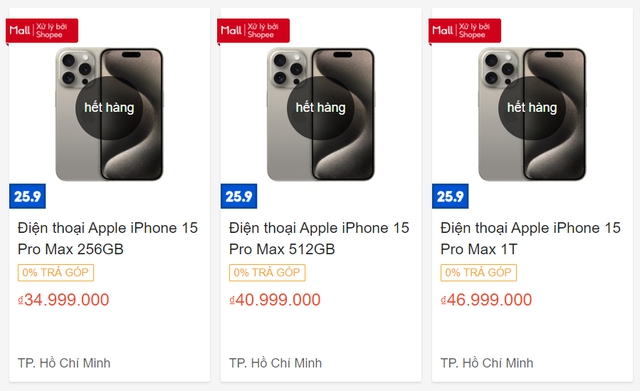The height and width of the screenshot is (391, 640).
Task: Open the iPhone 15 Pro Max 1T title
Action: tap(531, 238)
